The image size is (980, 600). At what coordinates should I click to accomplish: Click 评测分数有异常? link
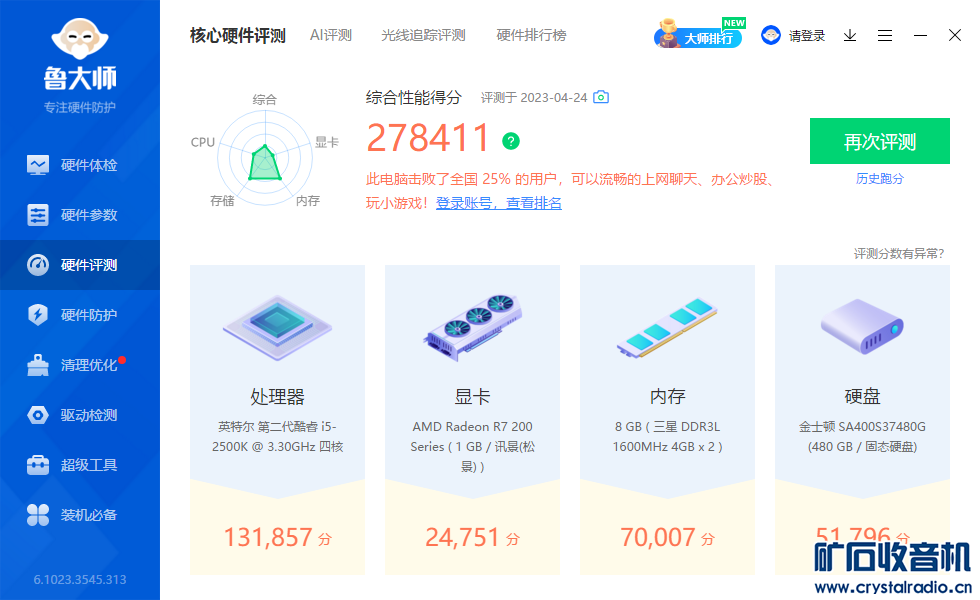[899, 253]
